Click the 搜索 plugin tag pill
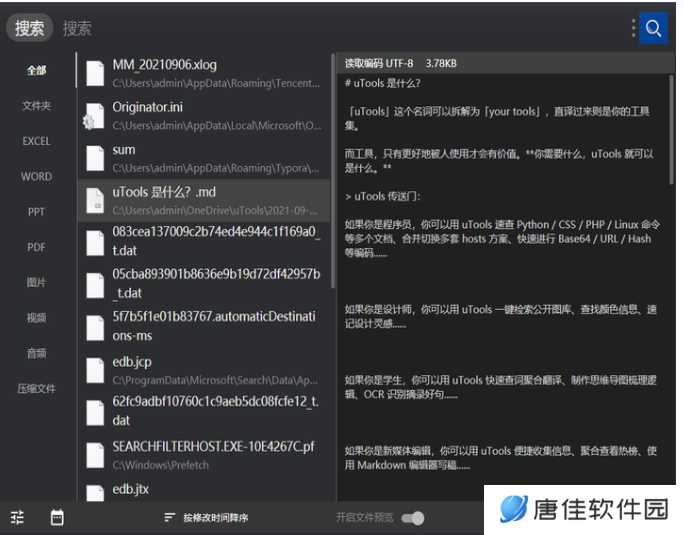684x535 pixels. 29,28
